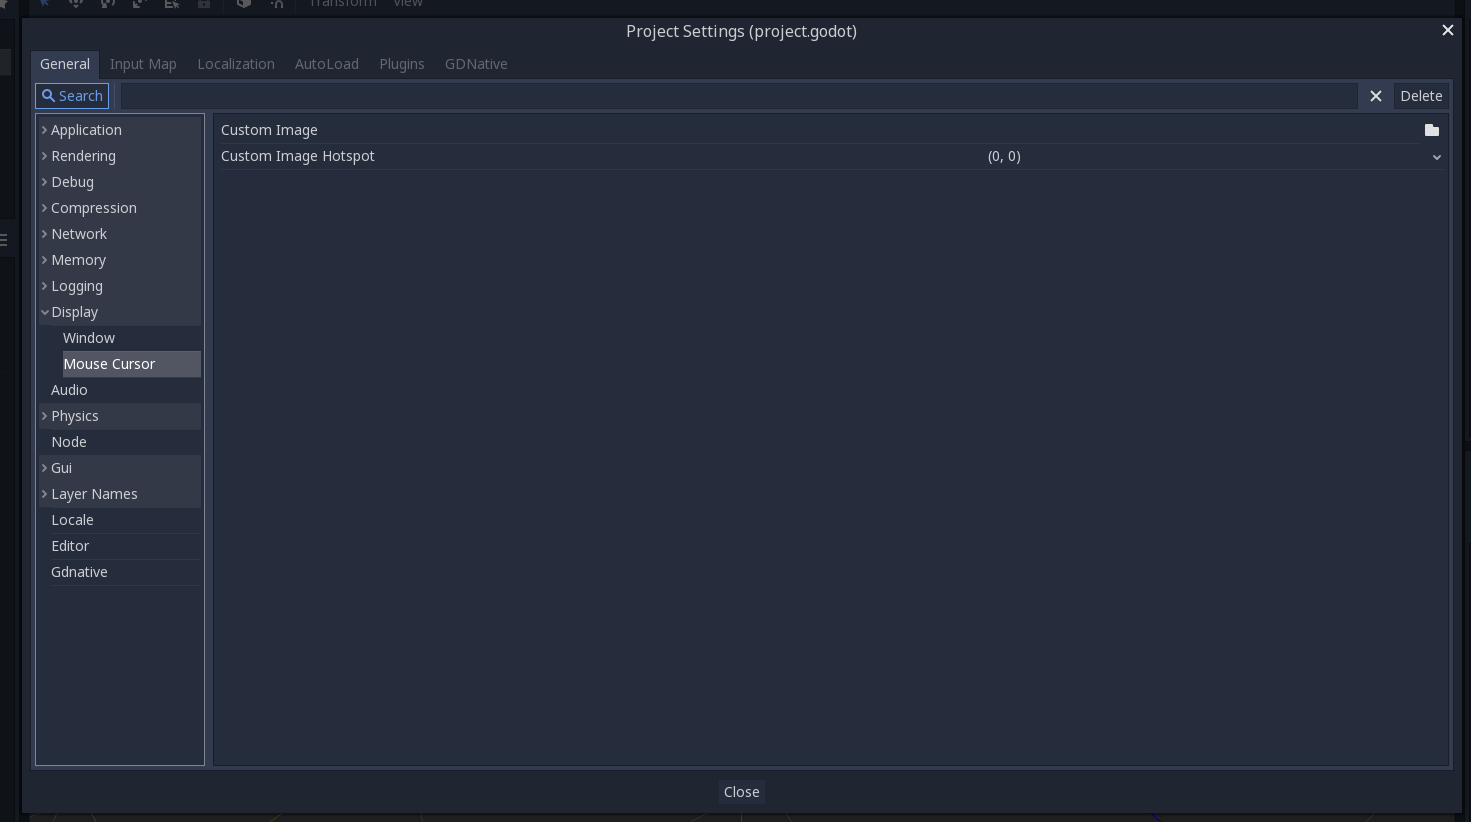
Task: Open the folder picker for Custom Image
Action: click(x=1431, y=130)
